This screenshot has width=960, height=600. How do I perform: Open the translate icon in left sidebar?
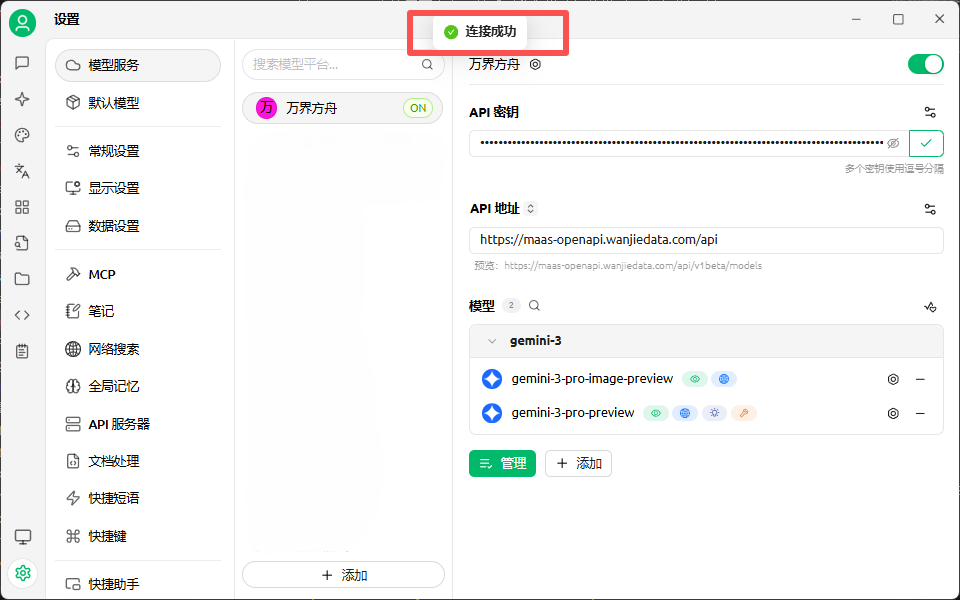[22, 171]
